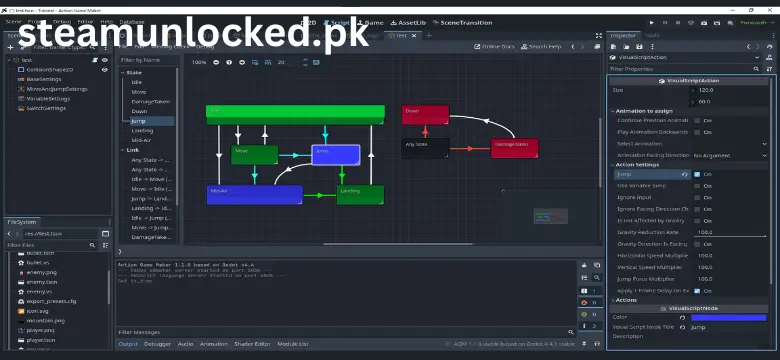Run the project with the play icon
The width and height of the screenshot is (780, 360).
click(x=652, y=23)
